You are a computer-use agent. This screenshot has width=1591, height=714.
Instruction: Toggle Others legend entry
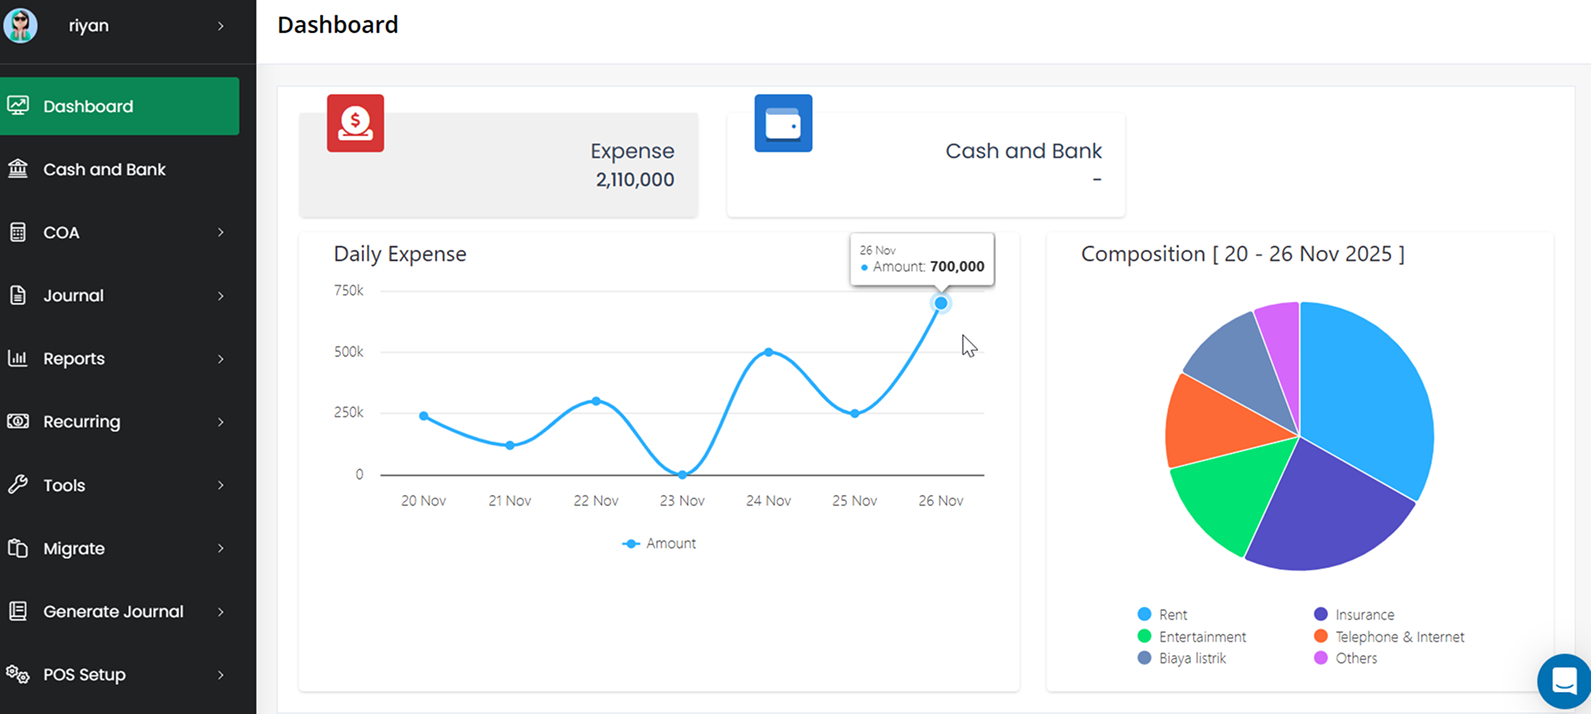1346,658
